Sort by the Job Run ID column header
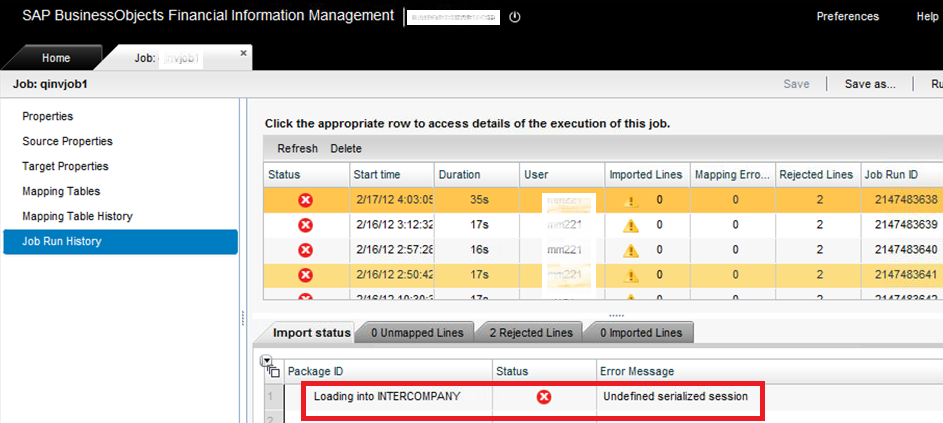 902,174
